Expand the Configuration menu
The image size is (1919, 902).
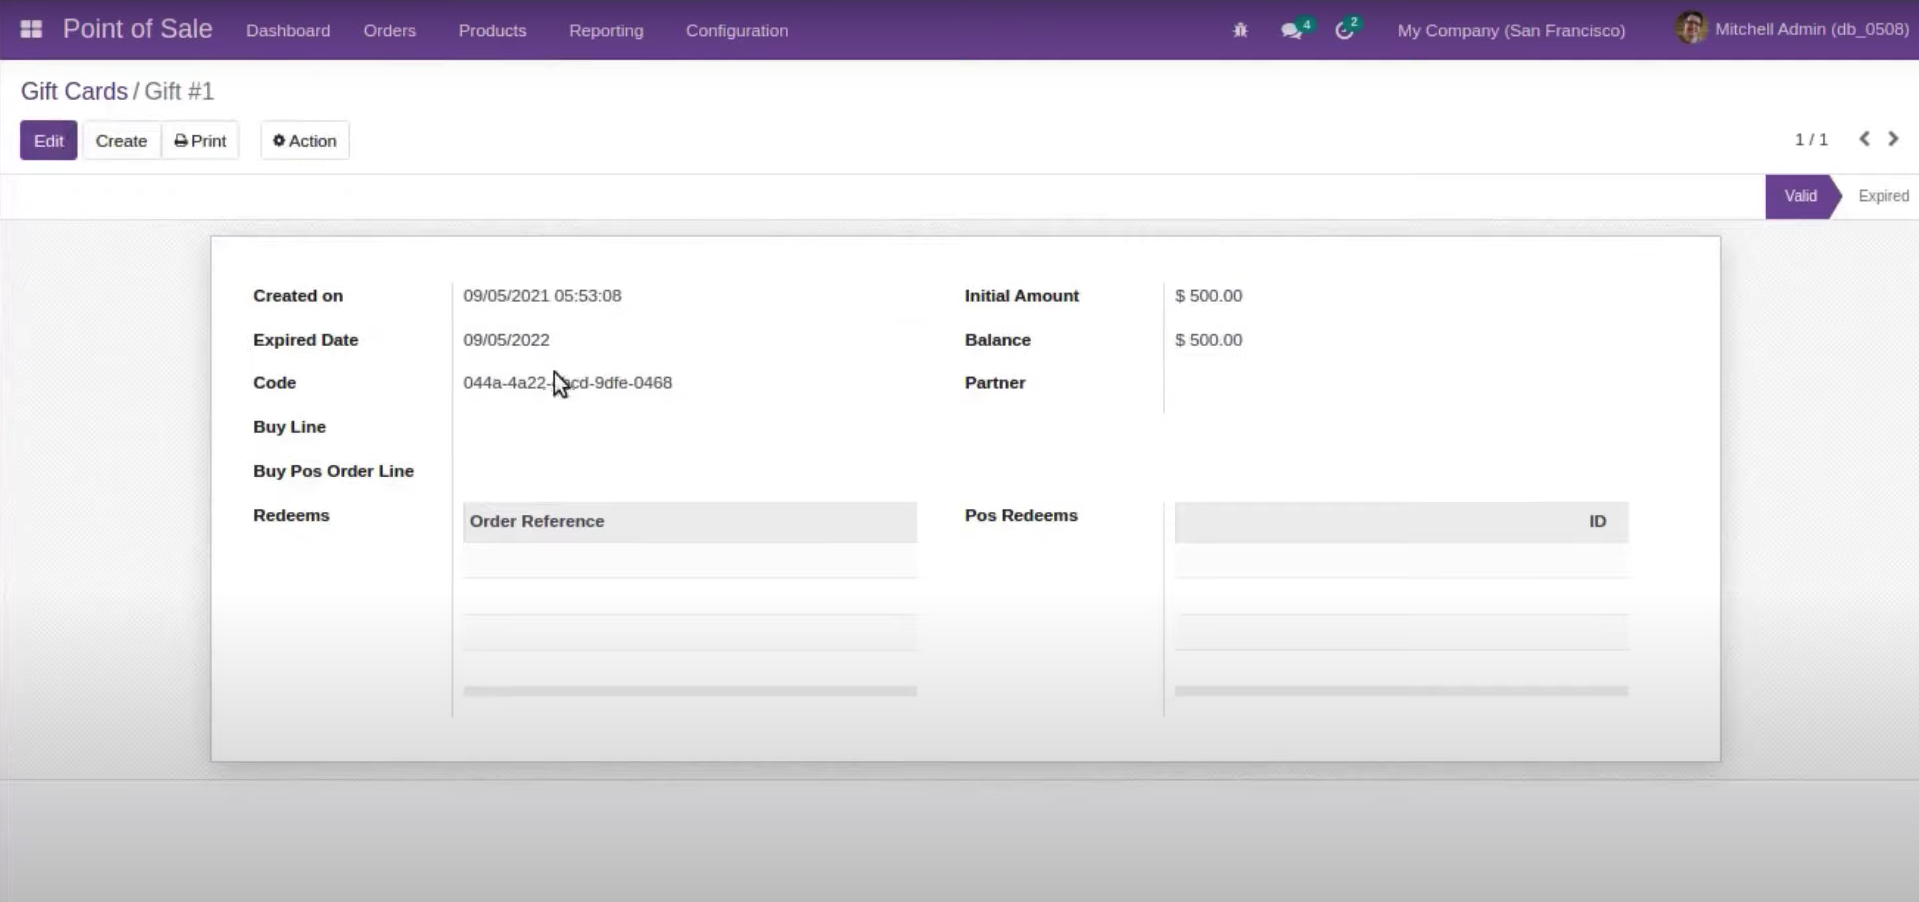[x=736, y=31]
